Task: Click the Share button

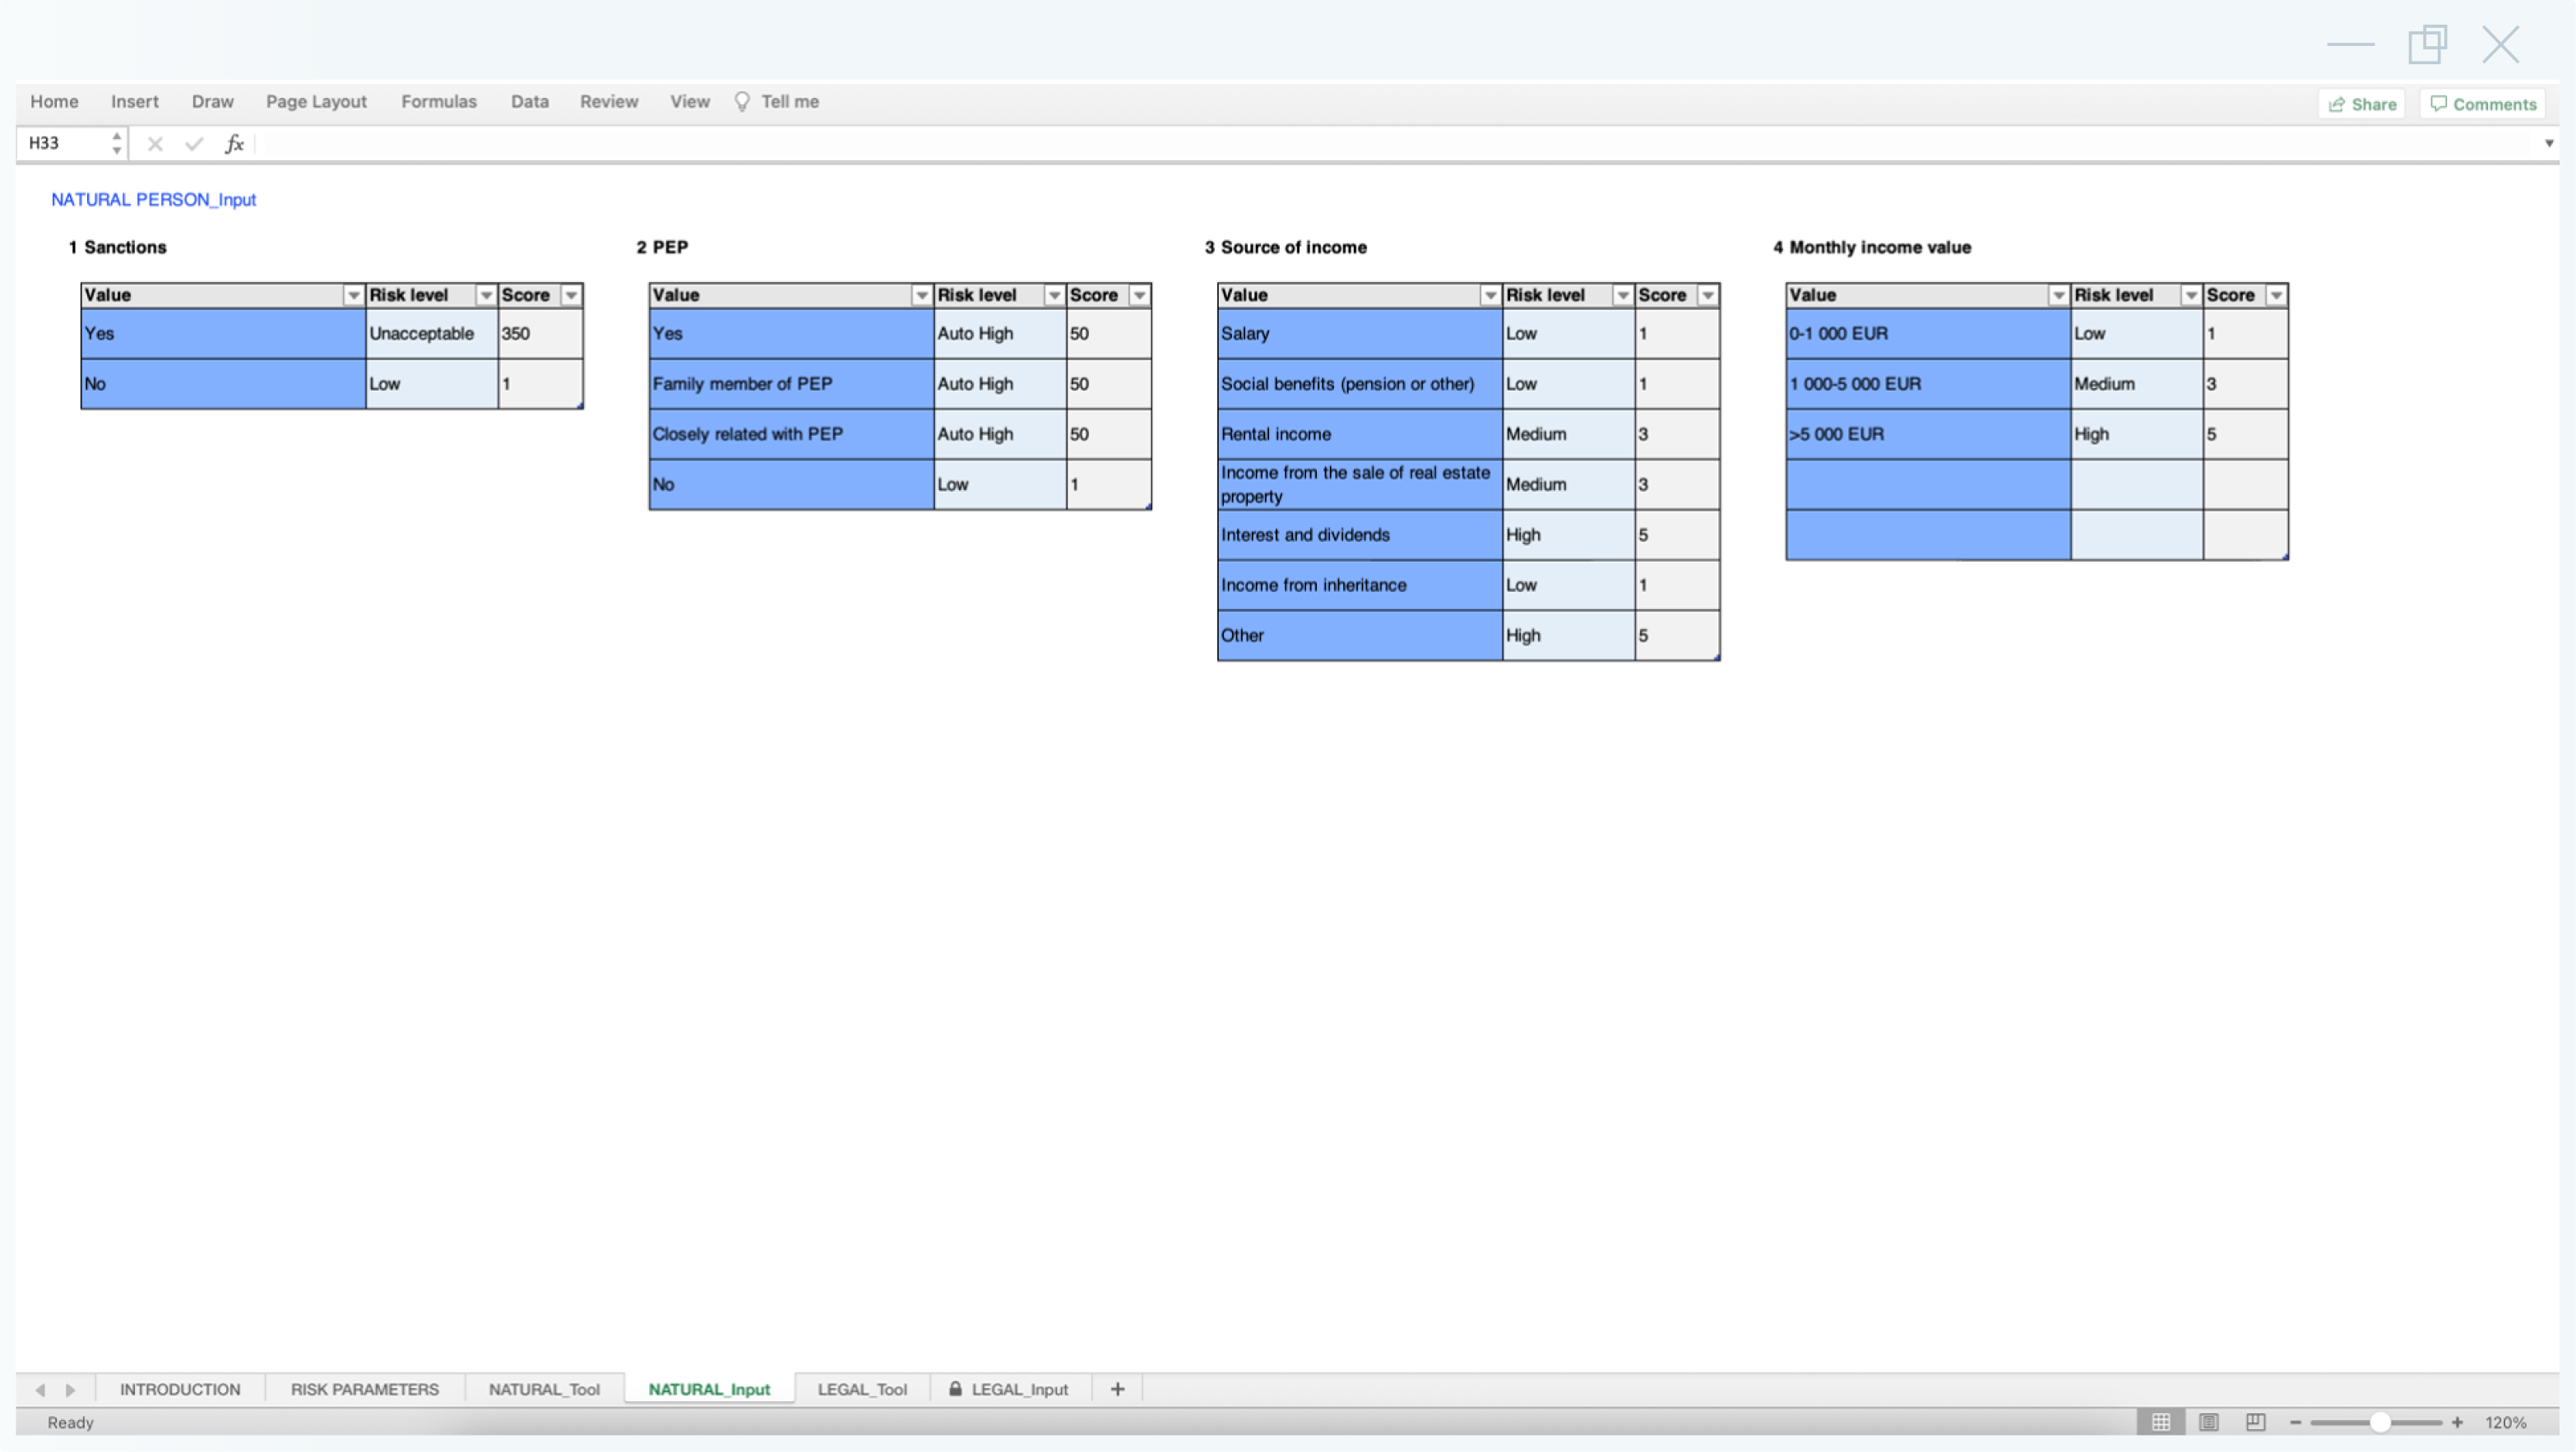Action: pyautogui.click(x=2362, y=103)
